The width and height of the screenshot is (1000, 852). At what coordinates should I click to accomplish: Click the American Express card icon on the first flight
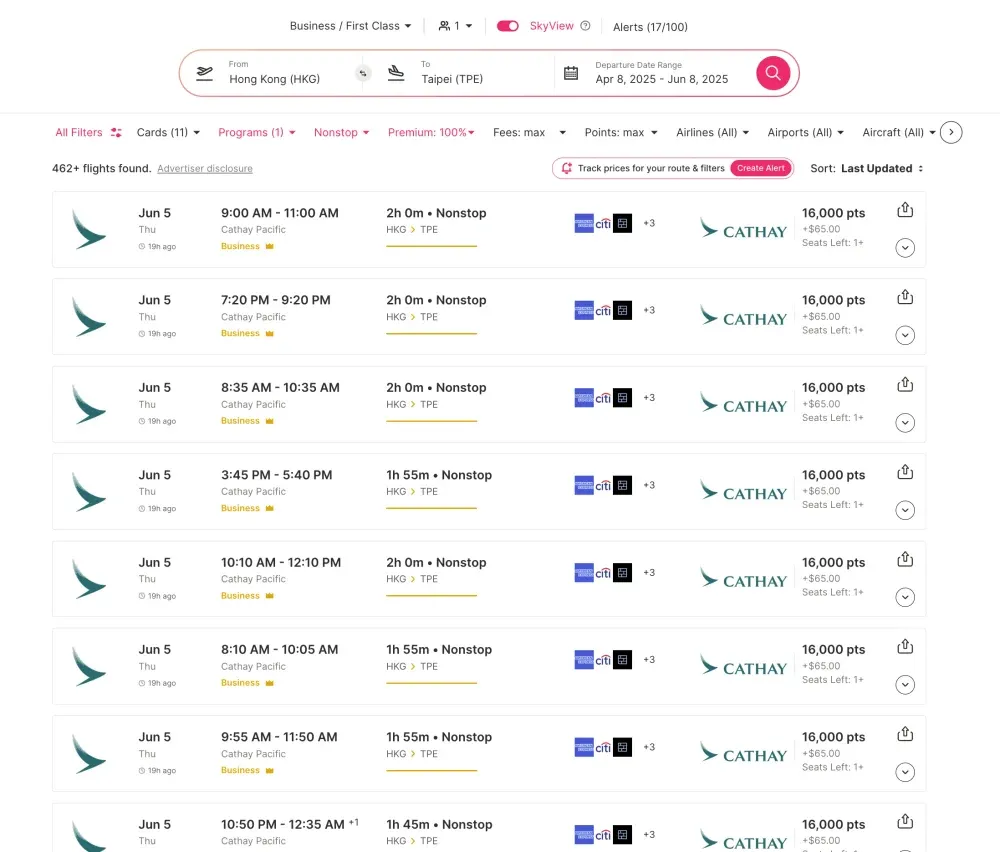pyautogui.click(x=584, y=224)
